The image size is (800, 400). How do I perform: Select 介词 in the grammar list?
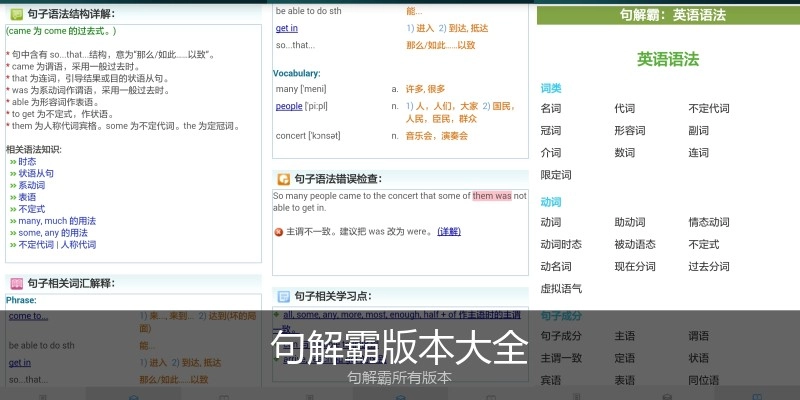[x=551, y=153]
